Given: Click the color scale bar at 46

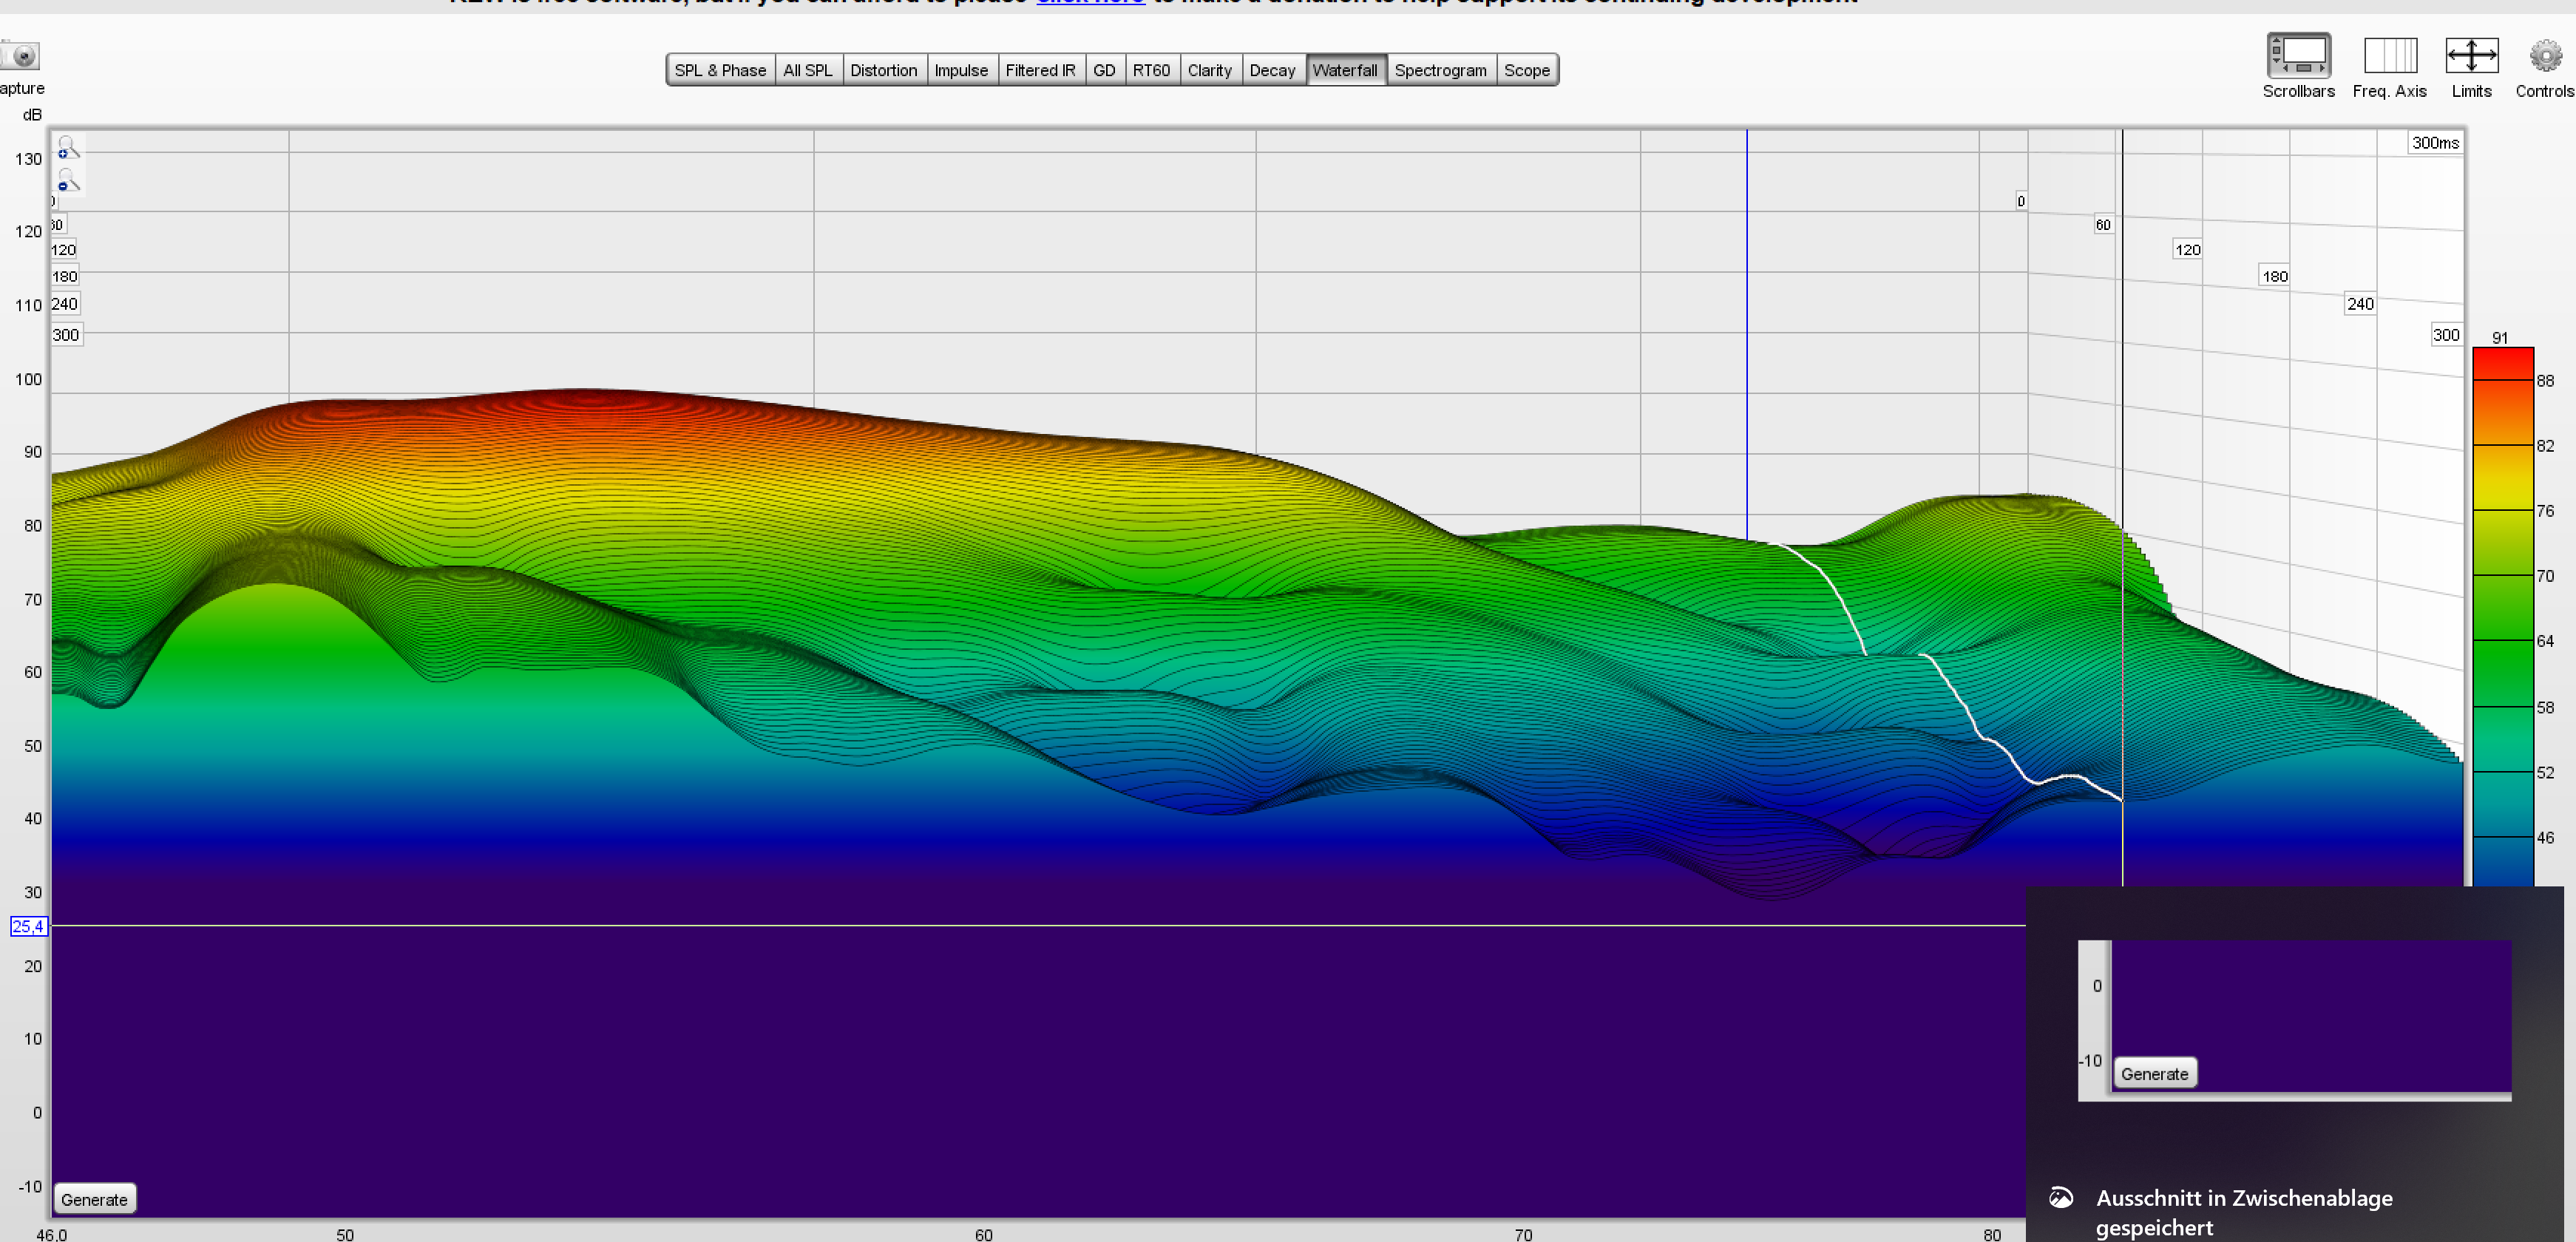Looking at the screenshot, I should pyautogui.click(x=2503, y=836).
